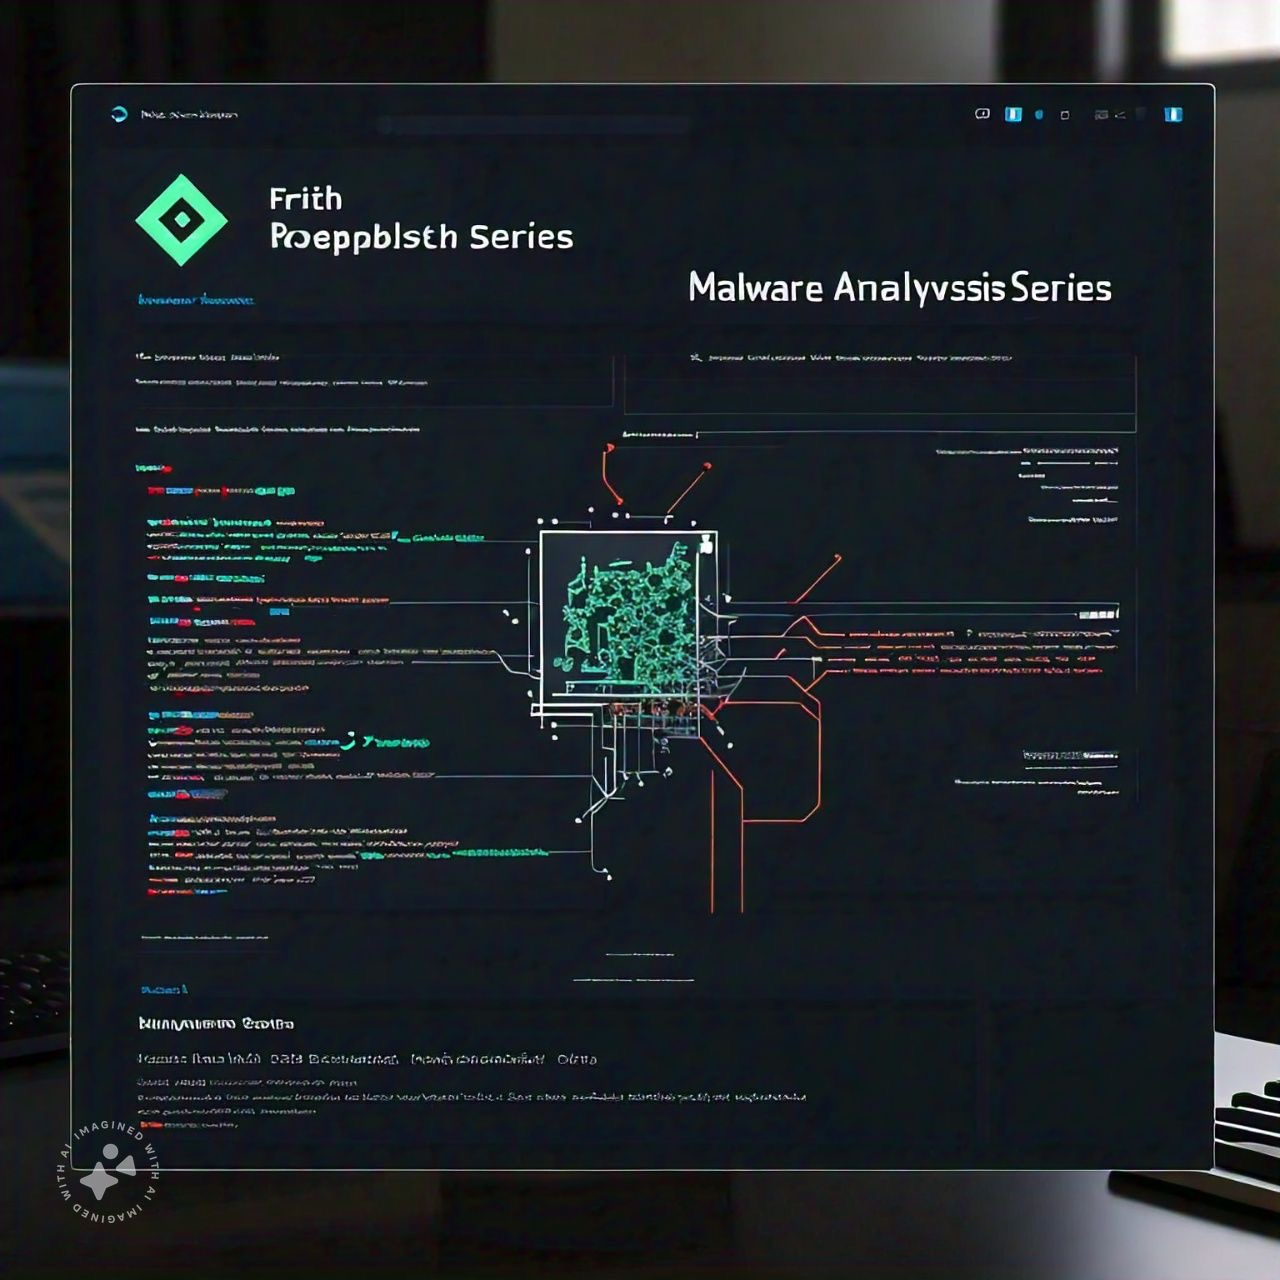This screenshot has width=1280, height=1280.
Task: Click the green Frith diamond logo
Action: click(182, 218)
